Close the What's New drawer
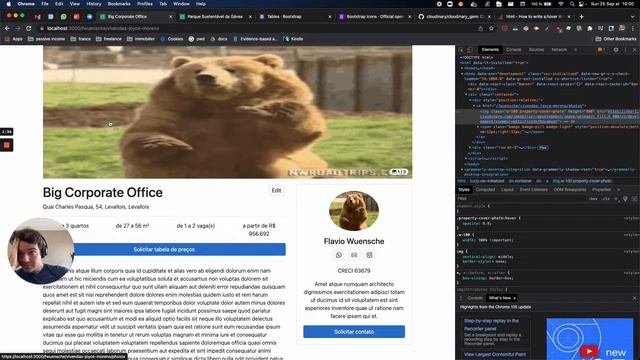Viewport: 640px width, 360px height. pyautogui.click(x=635, y=298)
